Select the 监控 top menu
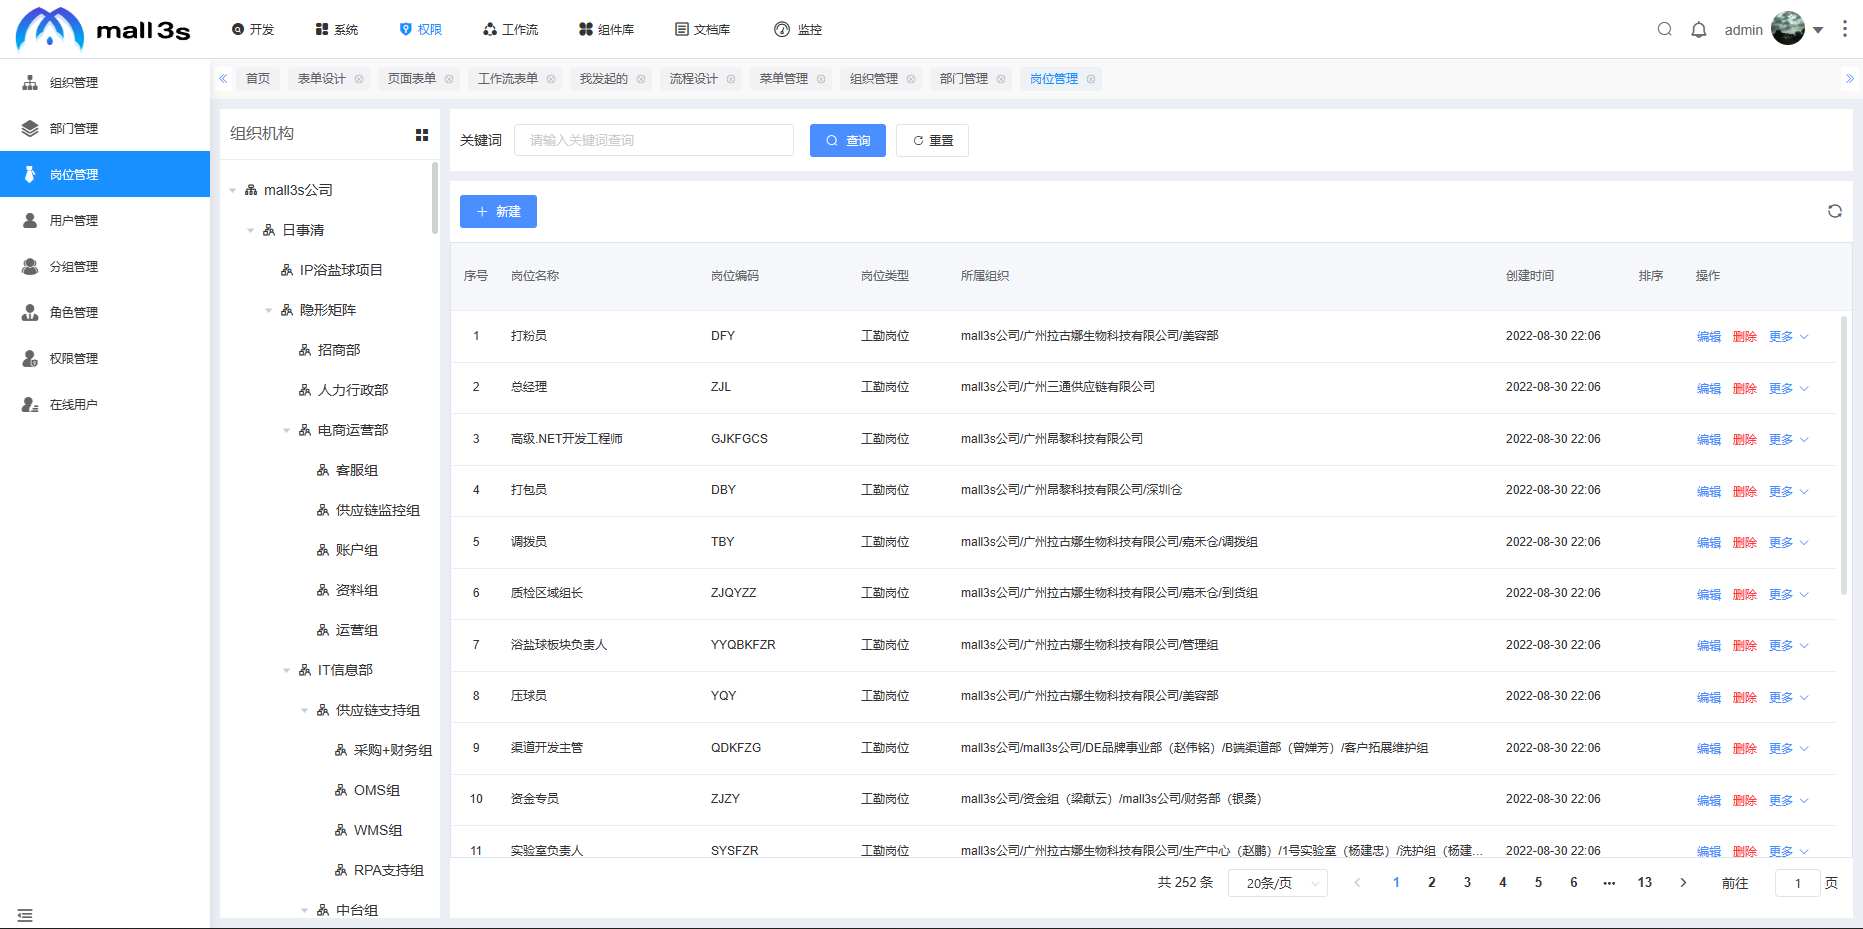Screen dimensions: 1863x929 [x=798, y=29]
